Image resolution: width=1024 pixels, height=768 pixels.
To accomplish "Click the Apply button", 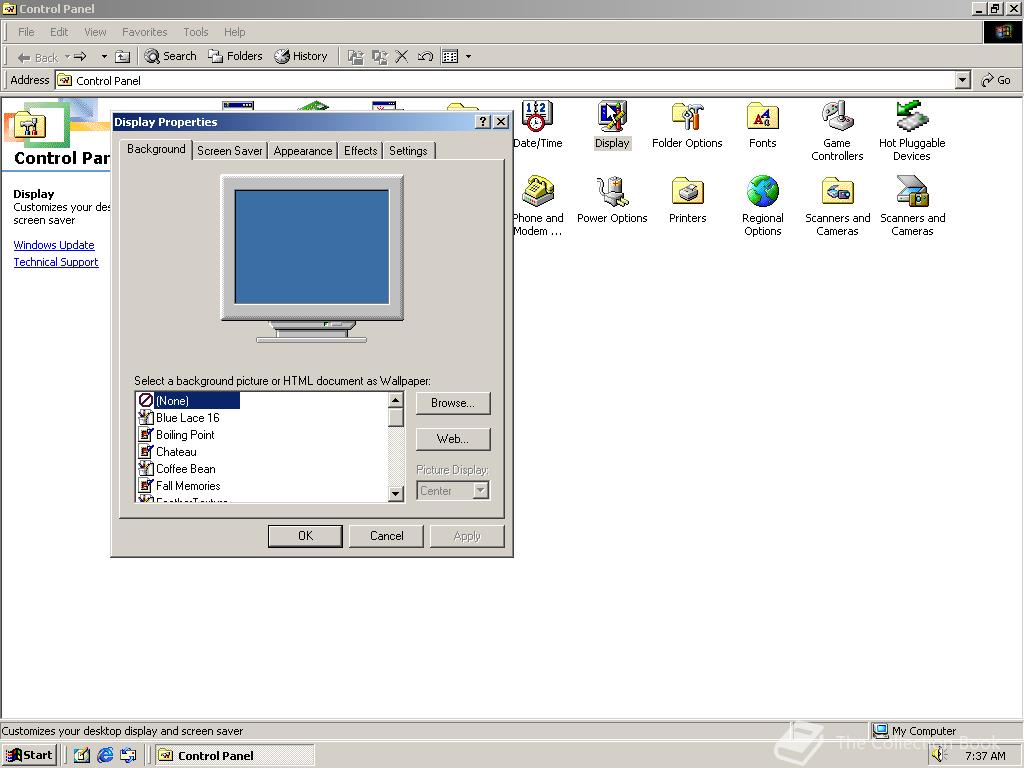I will [467, 536].
